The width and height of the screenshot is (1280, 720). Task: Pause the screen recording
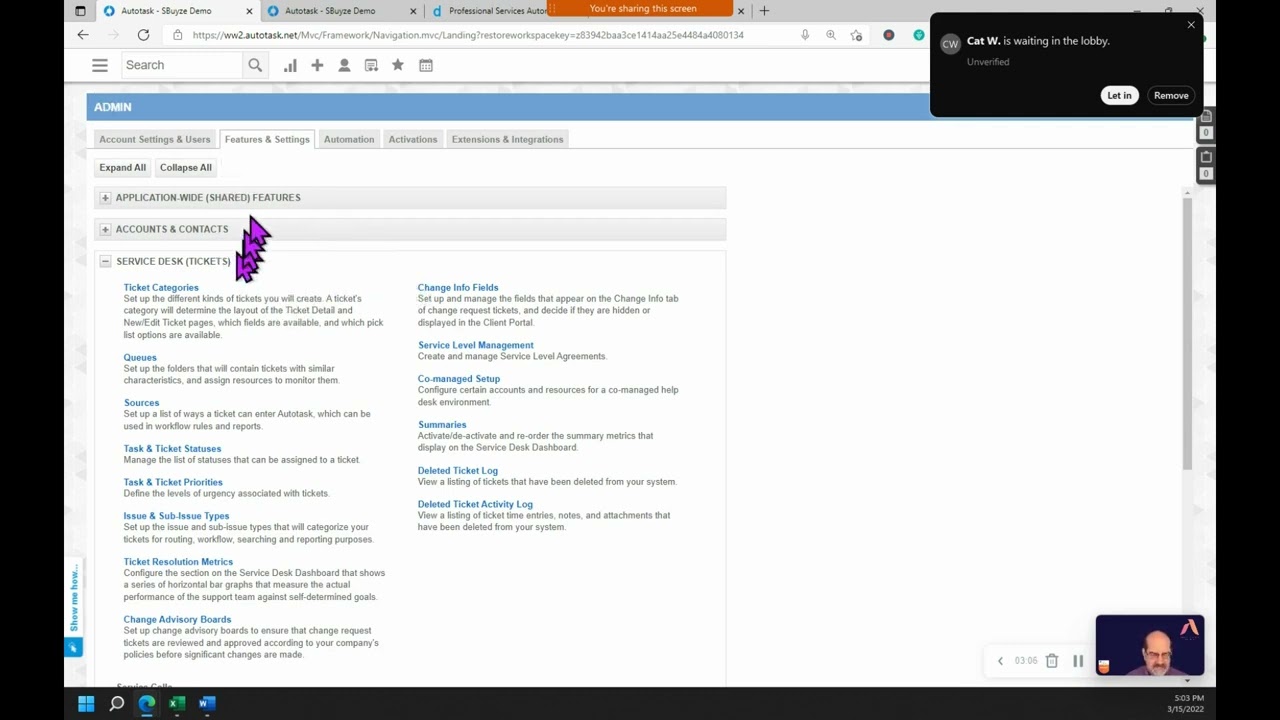[x=1078, y=661]
